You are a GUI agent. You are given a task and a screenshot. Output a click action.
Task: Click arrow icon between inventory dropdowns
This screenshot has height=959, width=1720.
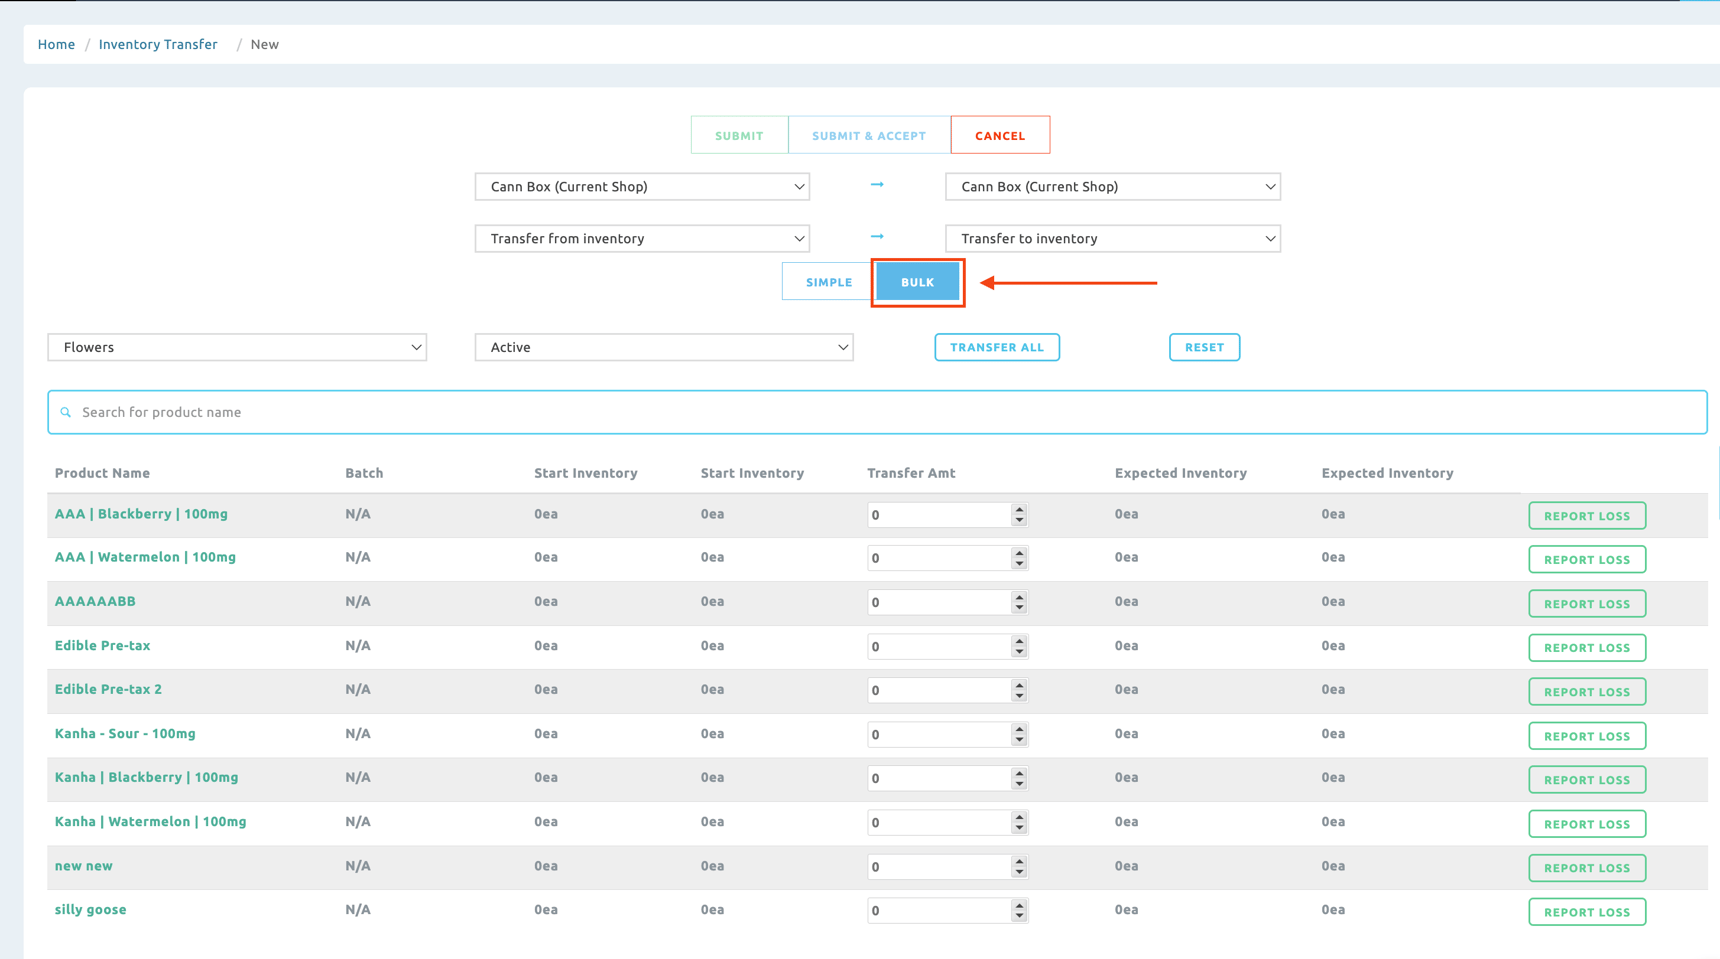877,237
